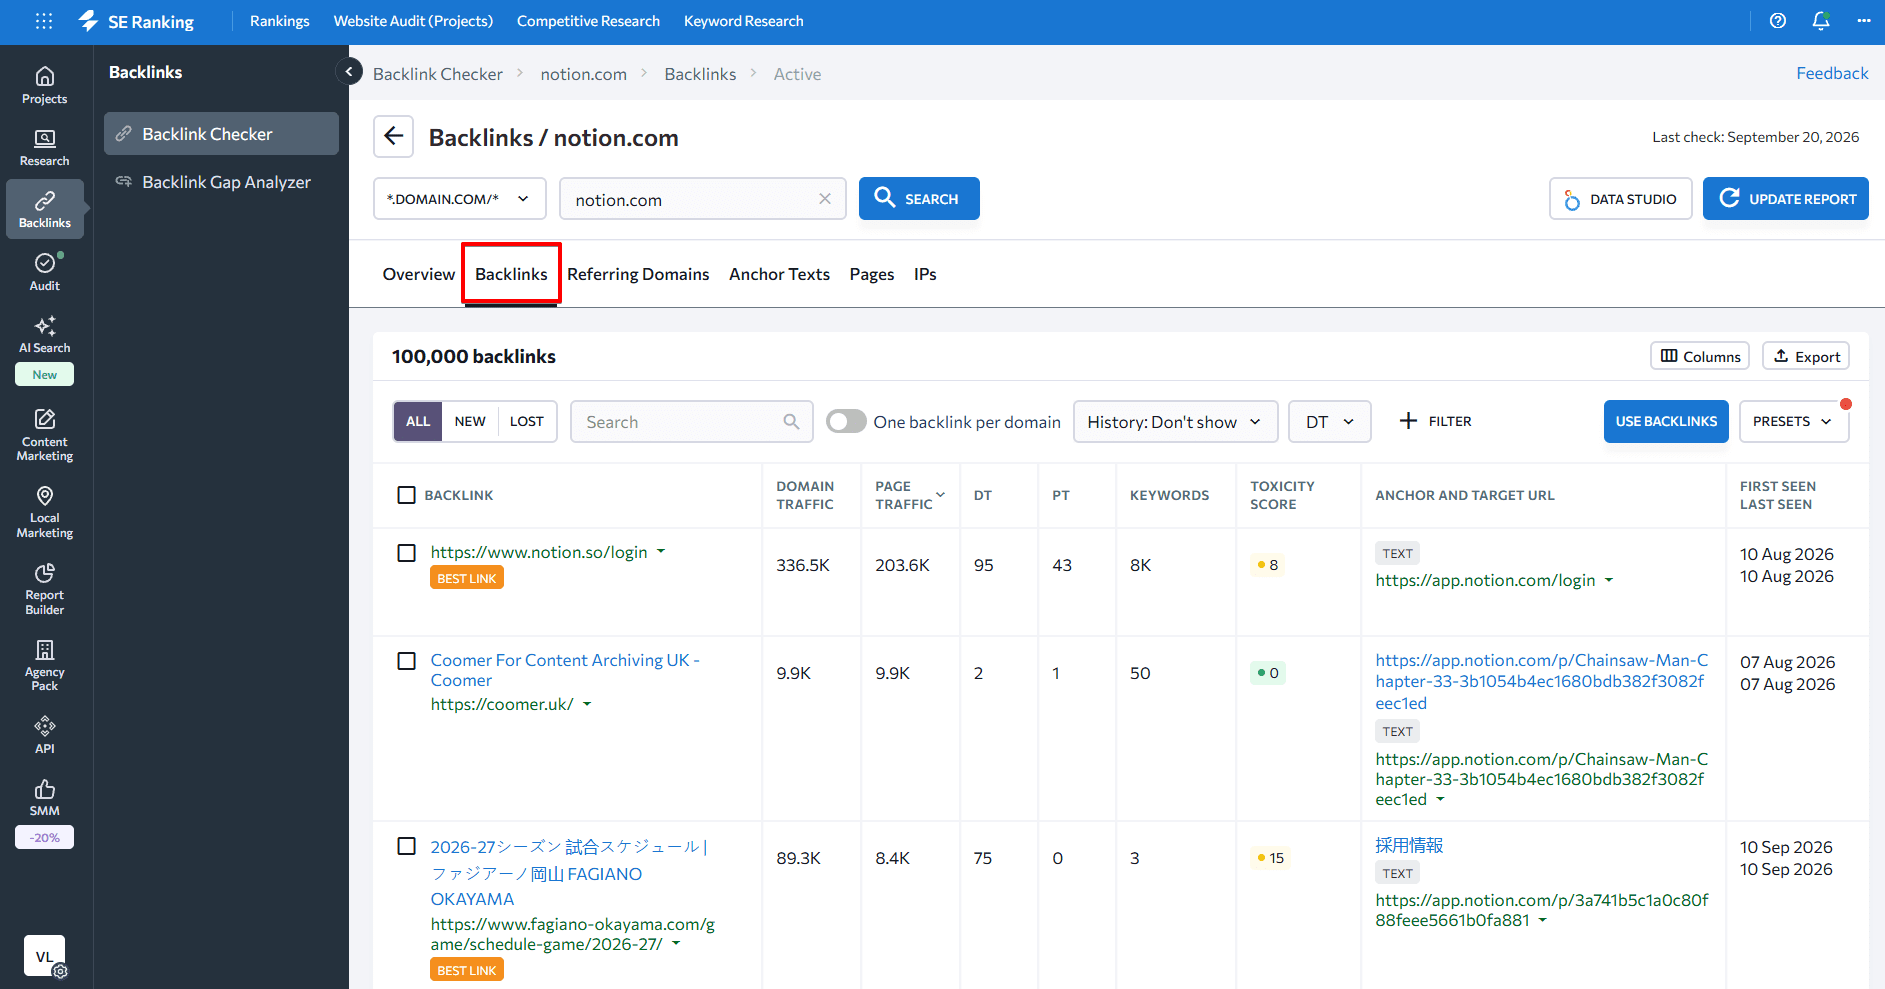
Task: Click the back arrow beside Backlinks title
Action: point(394,136)
